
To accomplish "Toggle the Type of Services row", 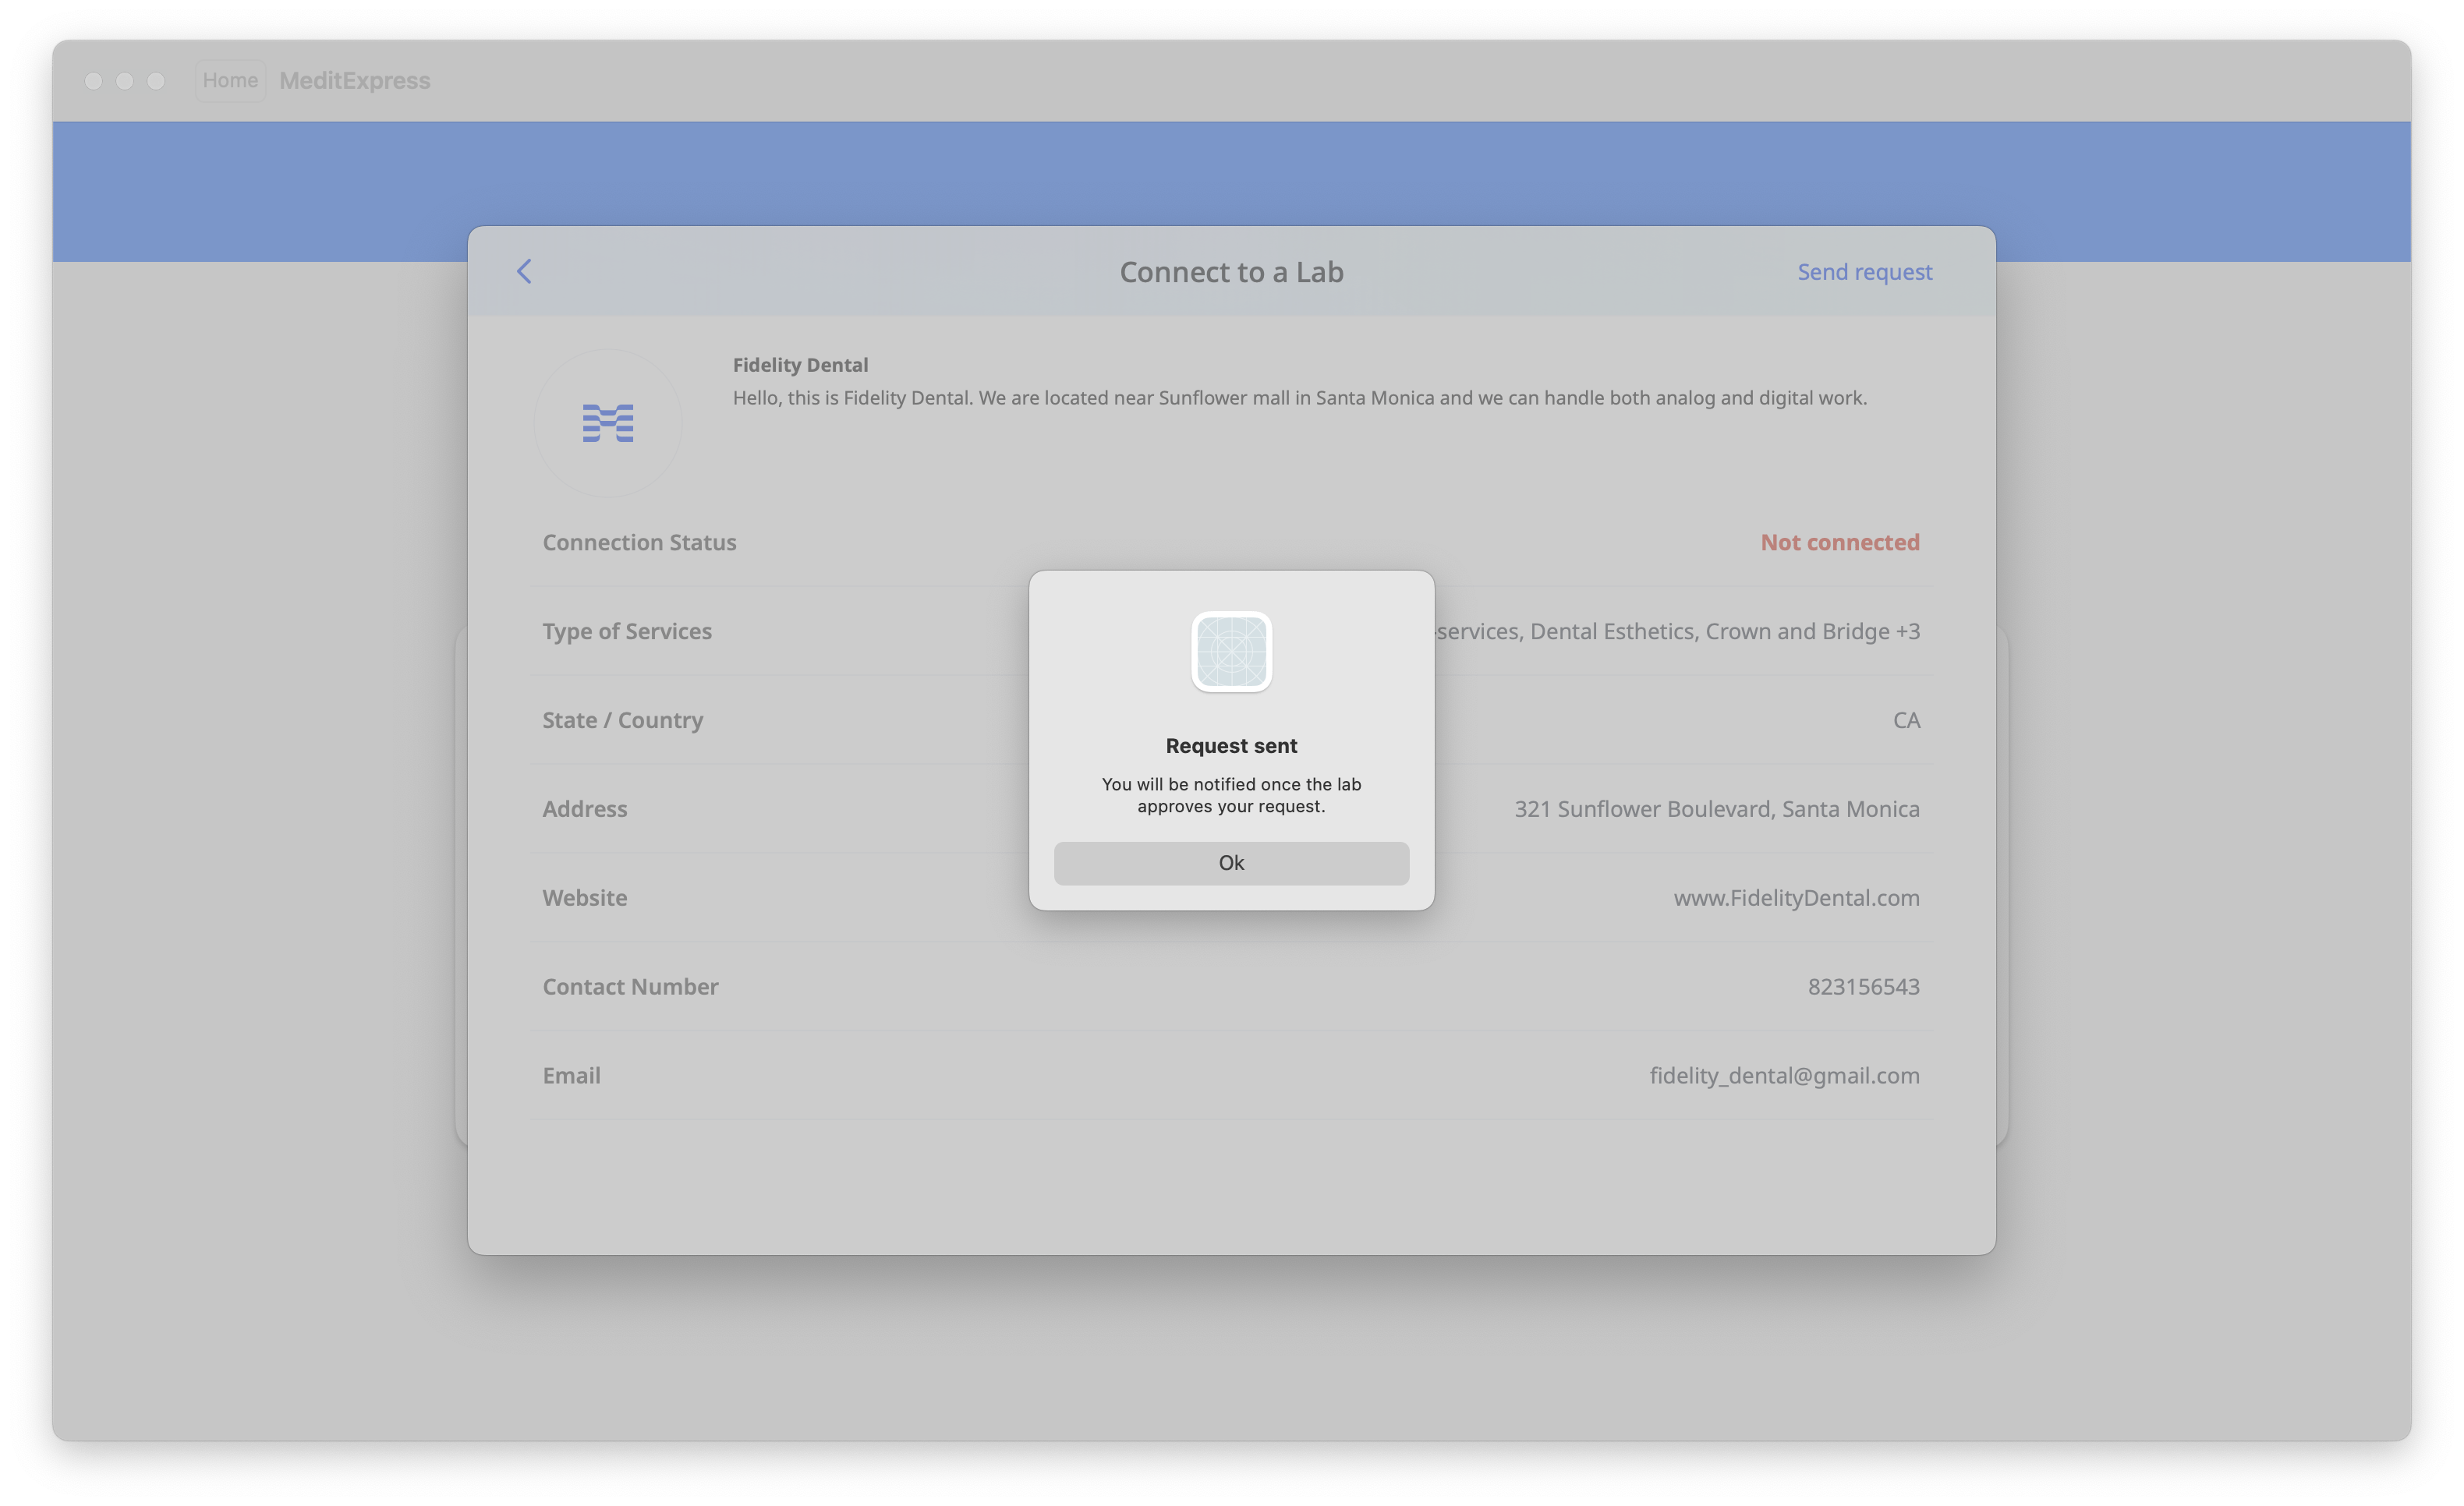I will pos(627,631).
